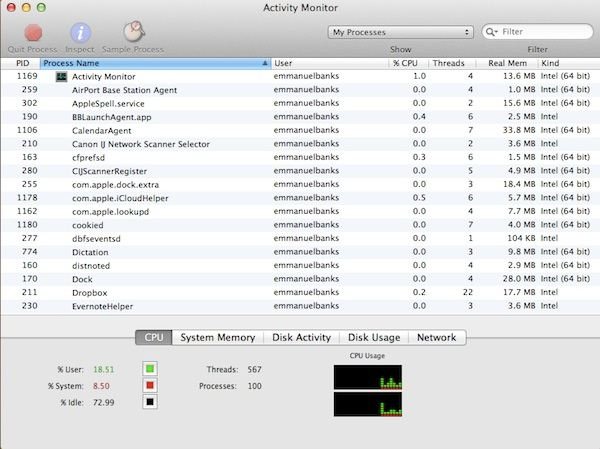Switch to the Network tab

pos(437,338)
